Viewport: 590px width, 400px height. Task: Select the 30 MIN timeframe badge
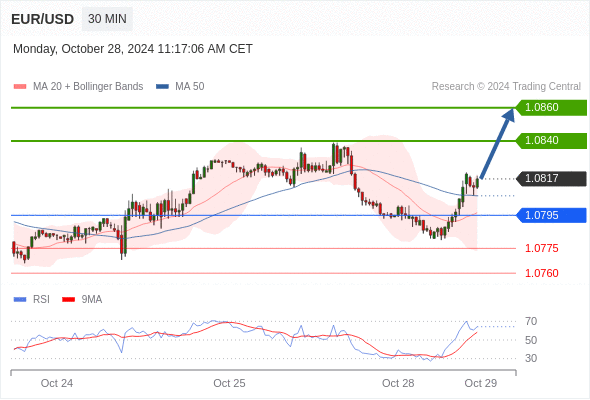pos(107,19)
